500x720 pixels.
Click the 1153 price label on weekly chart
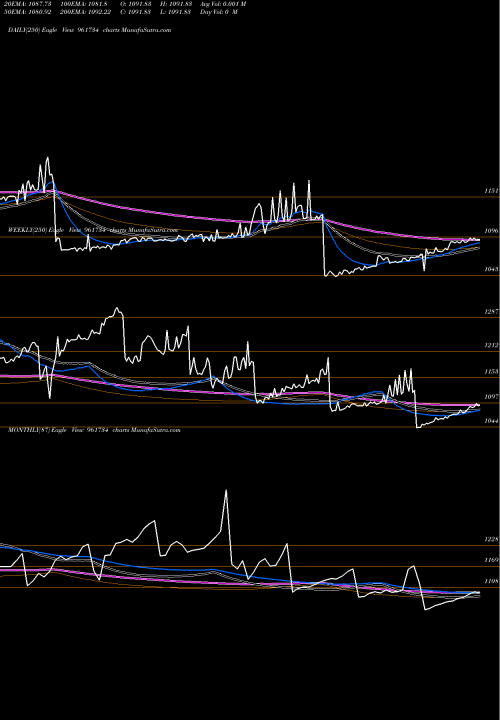click(x=491, y=371)
